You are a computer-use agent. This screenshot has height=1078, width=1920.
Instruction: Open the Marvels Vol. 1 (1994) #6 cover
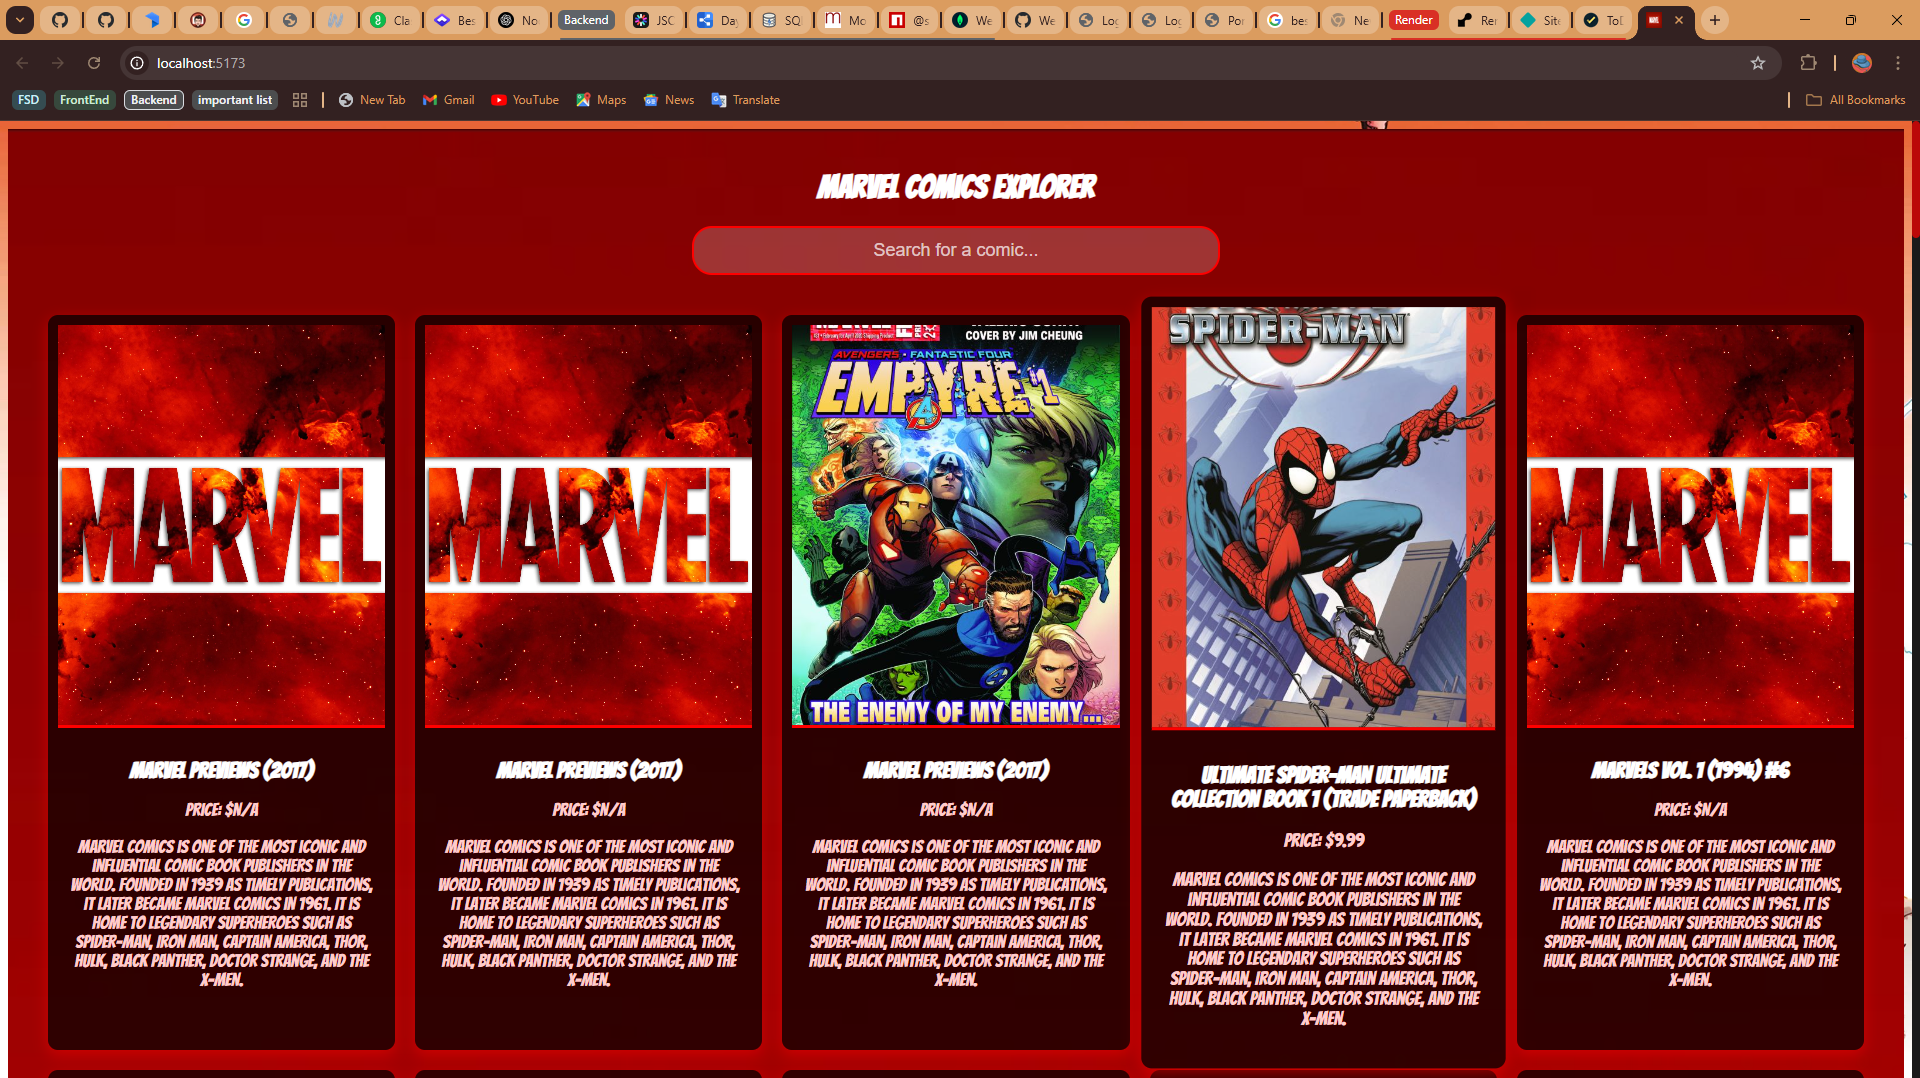pyautogui.click(x=1690, y=526)
